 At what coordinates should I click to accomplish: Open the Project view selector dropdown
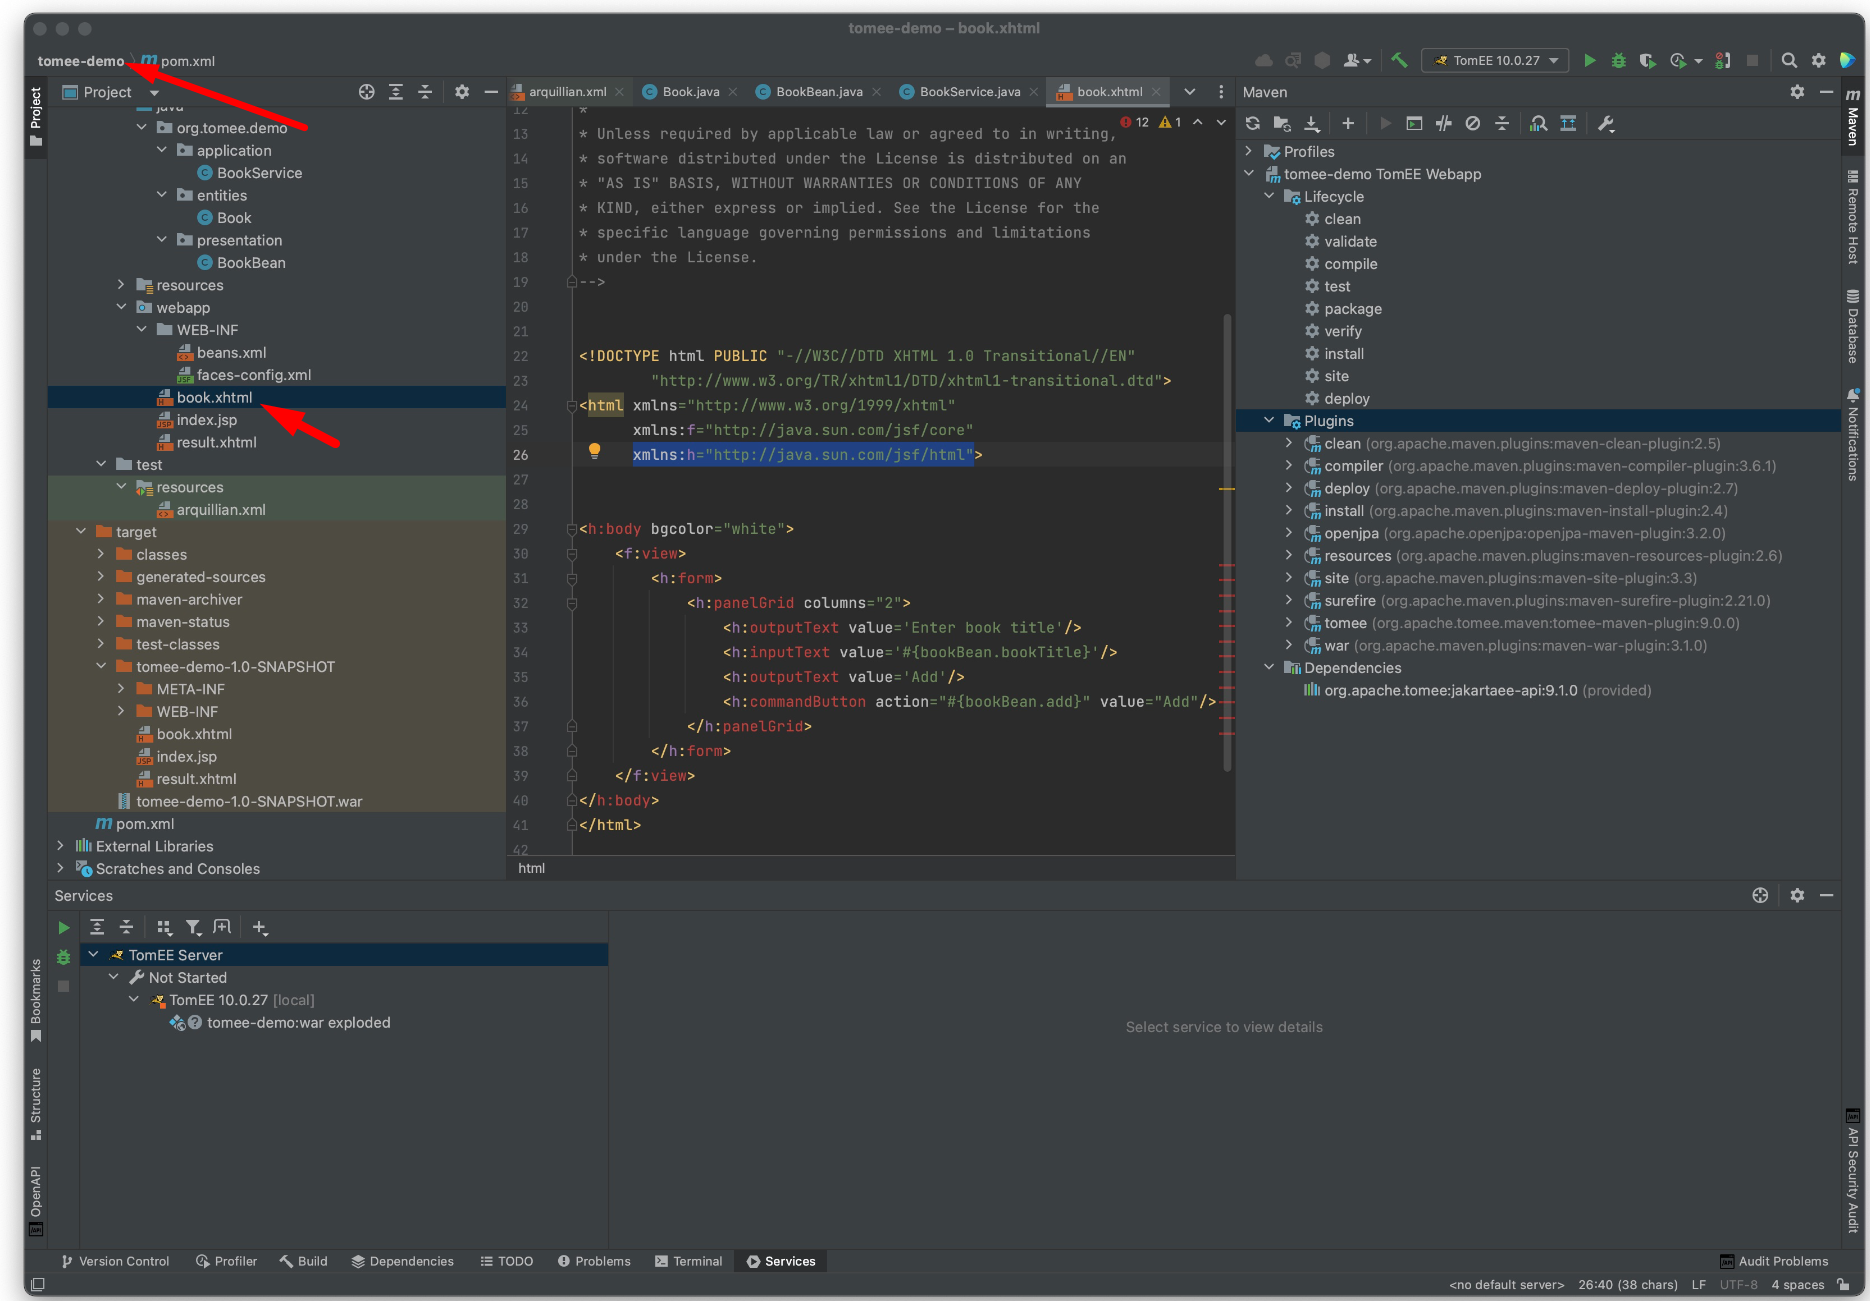tap(111, 92)
